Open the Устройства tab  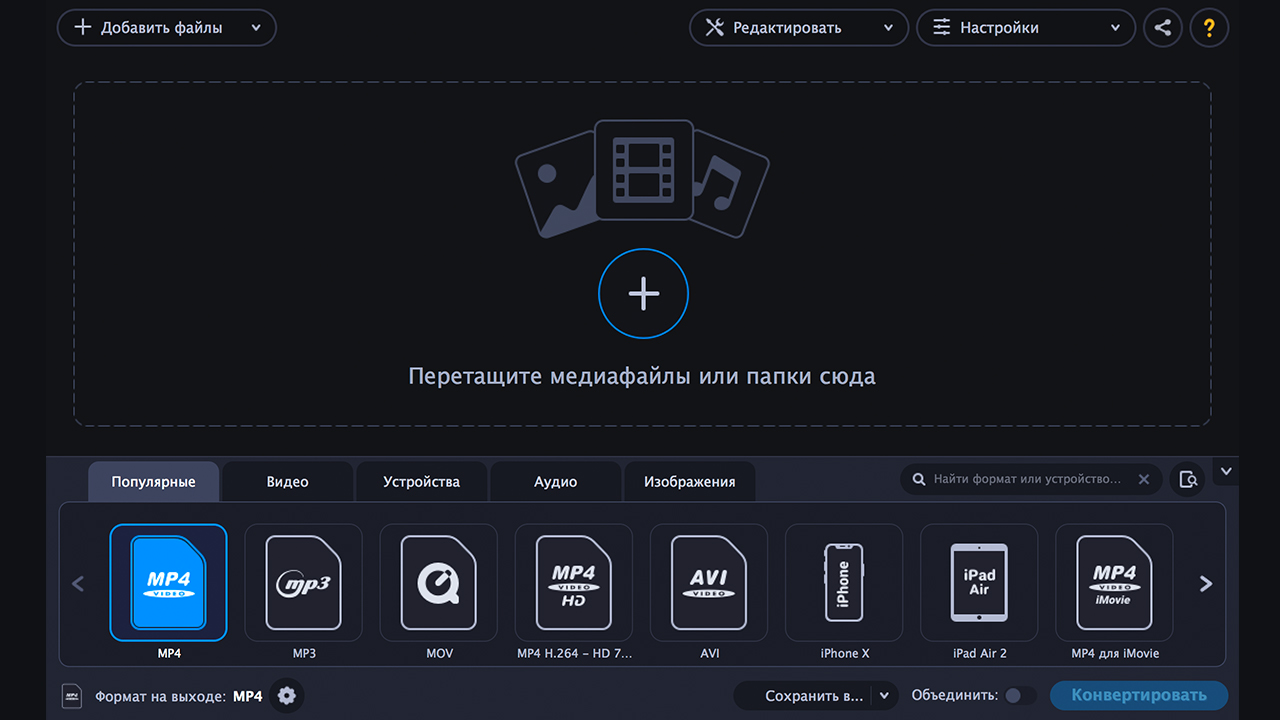421,481
